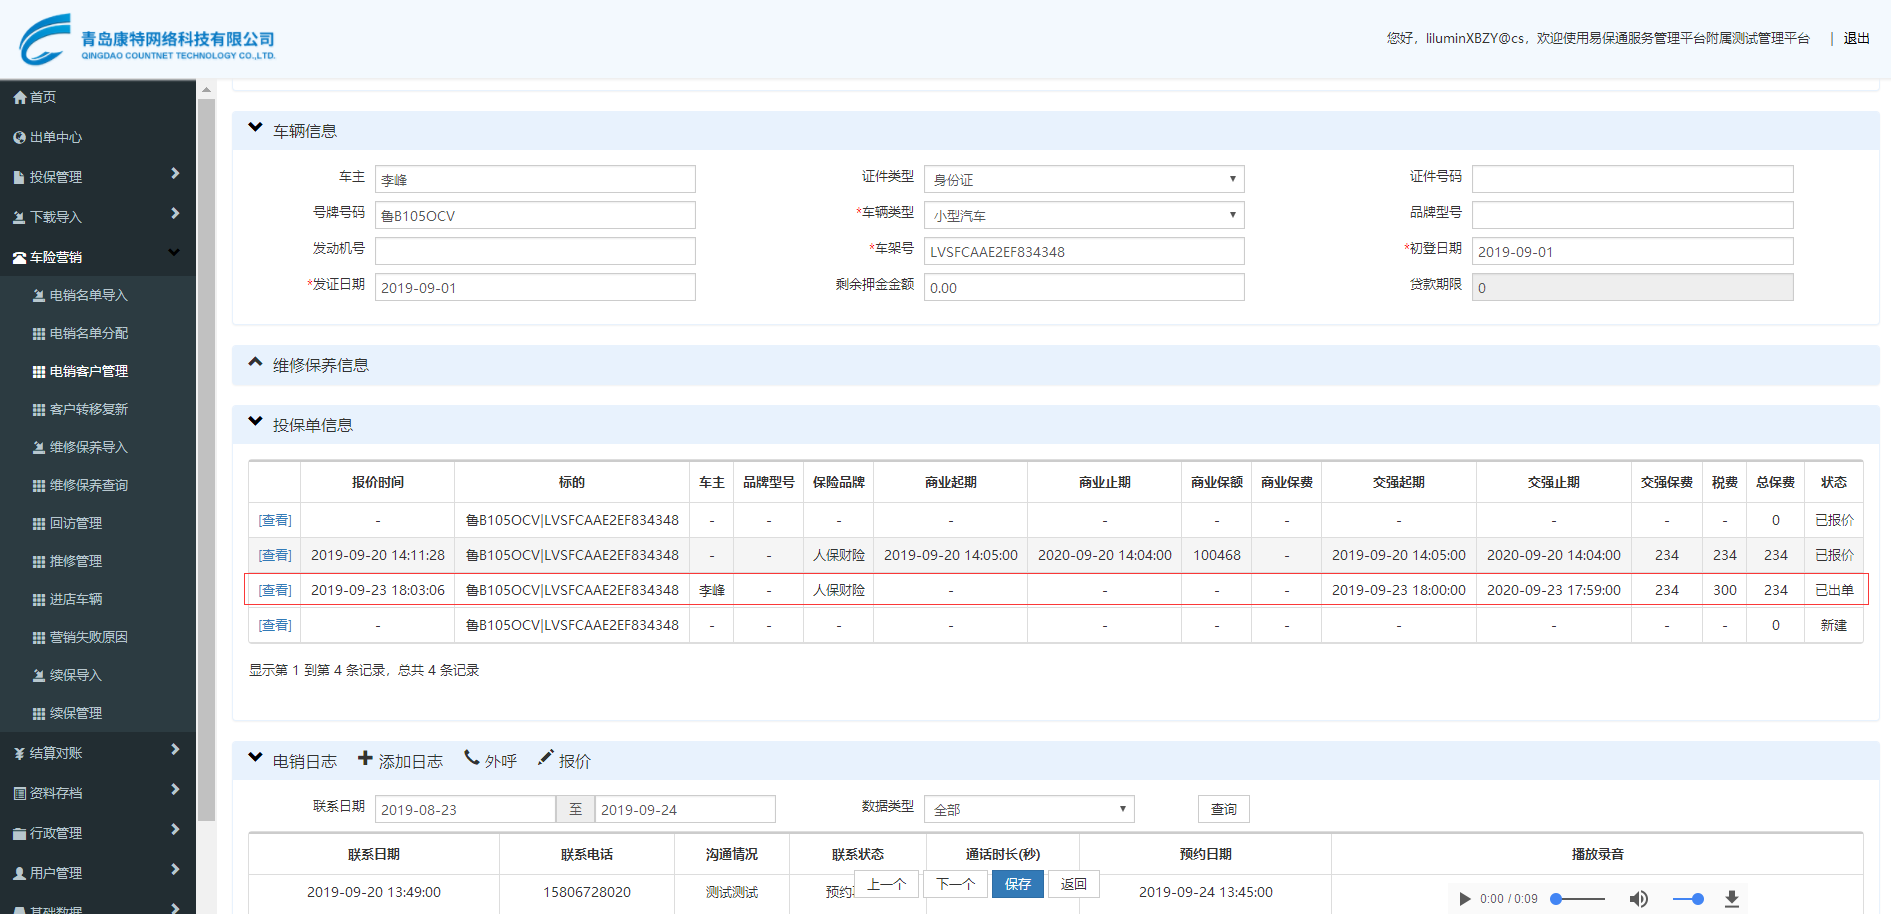Open the 证件类型 dropdown
This screenshot has width=1891, height=914.
1083,180
